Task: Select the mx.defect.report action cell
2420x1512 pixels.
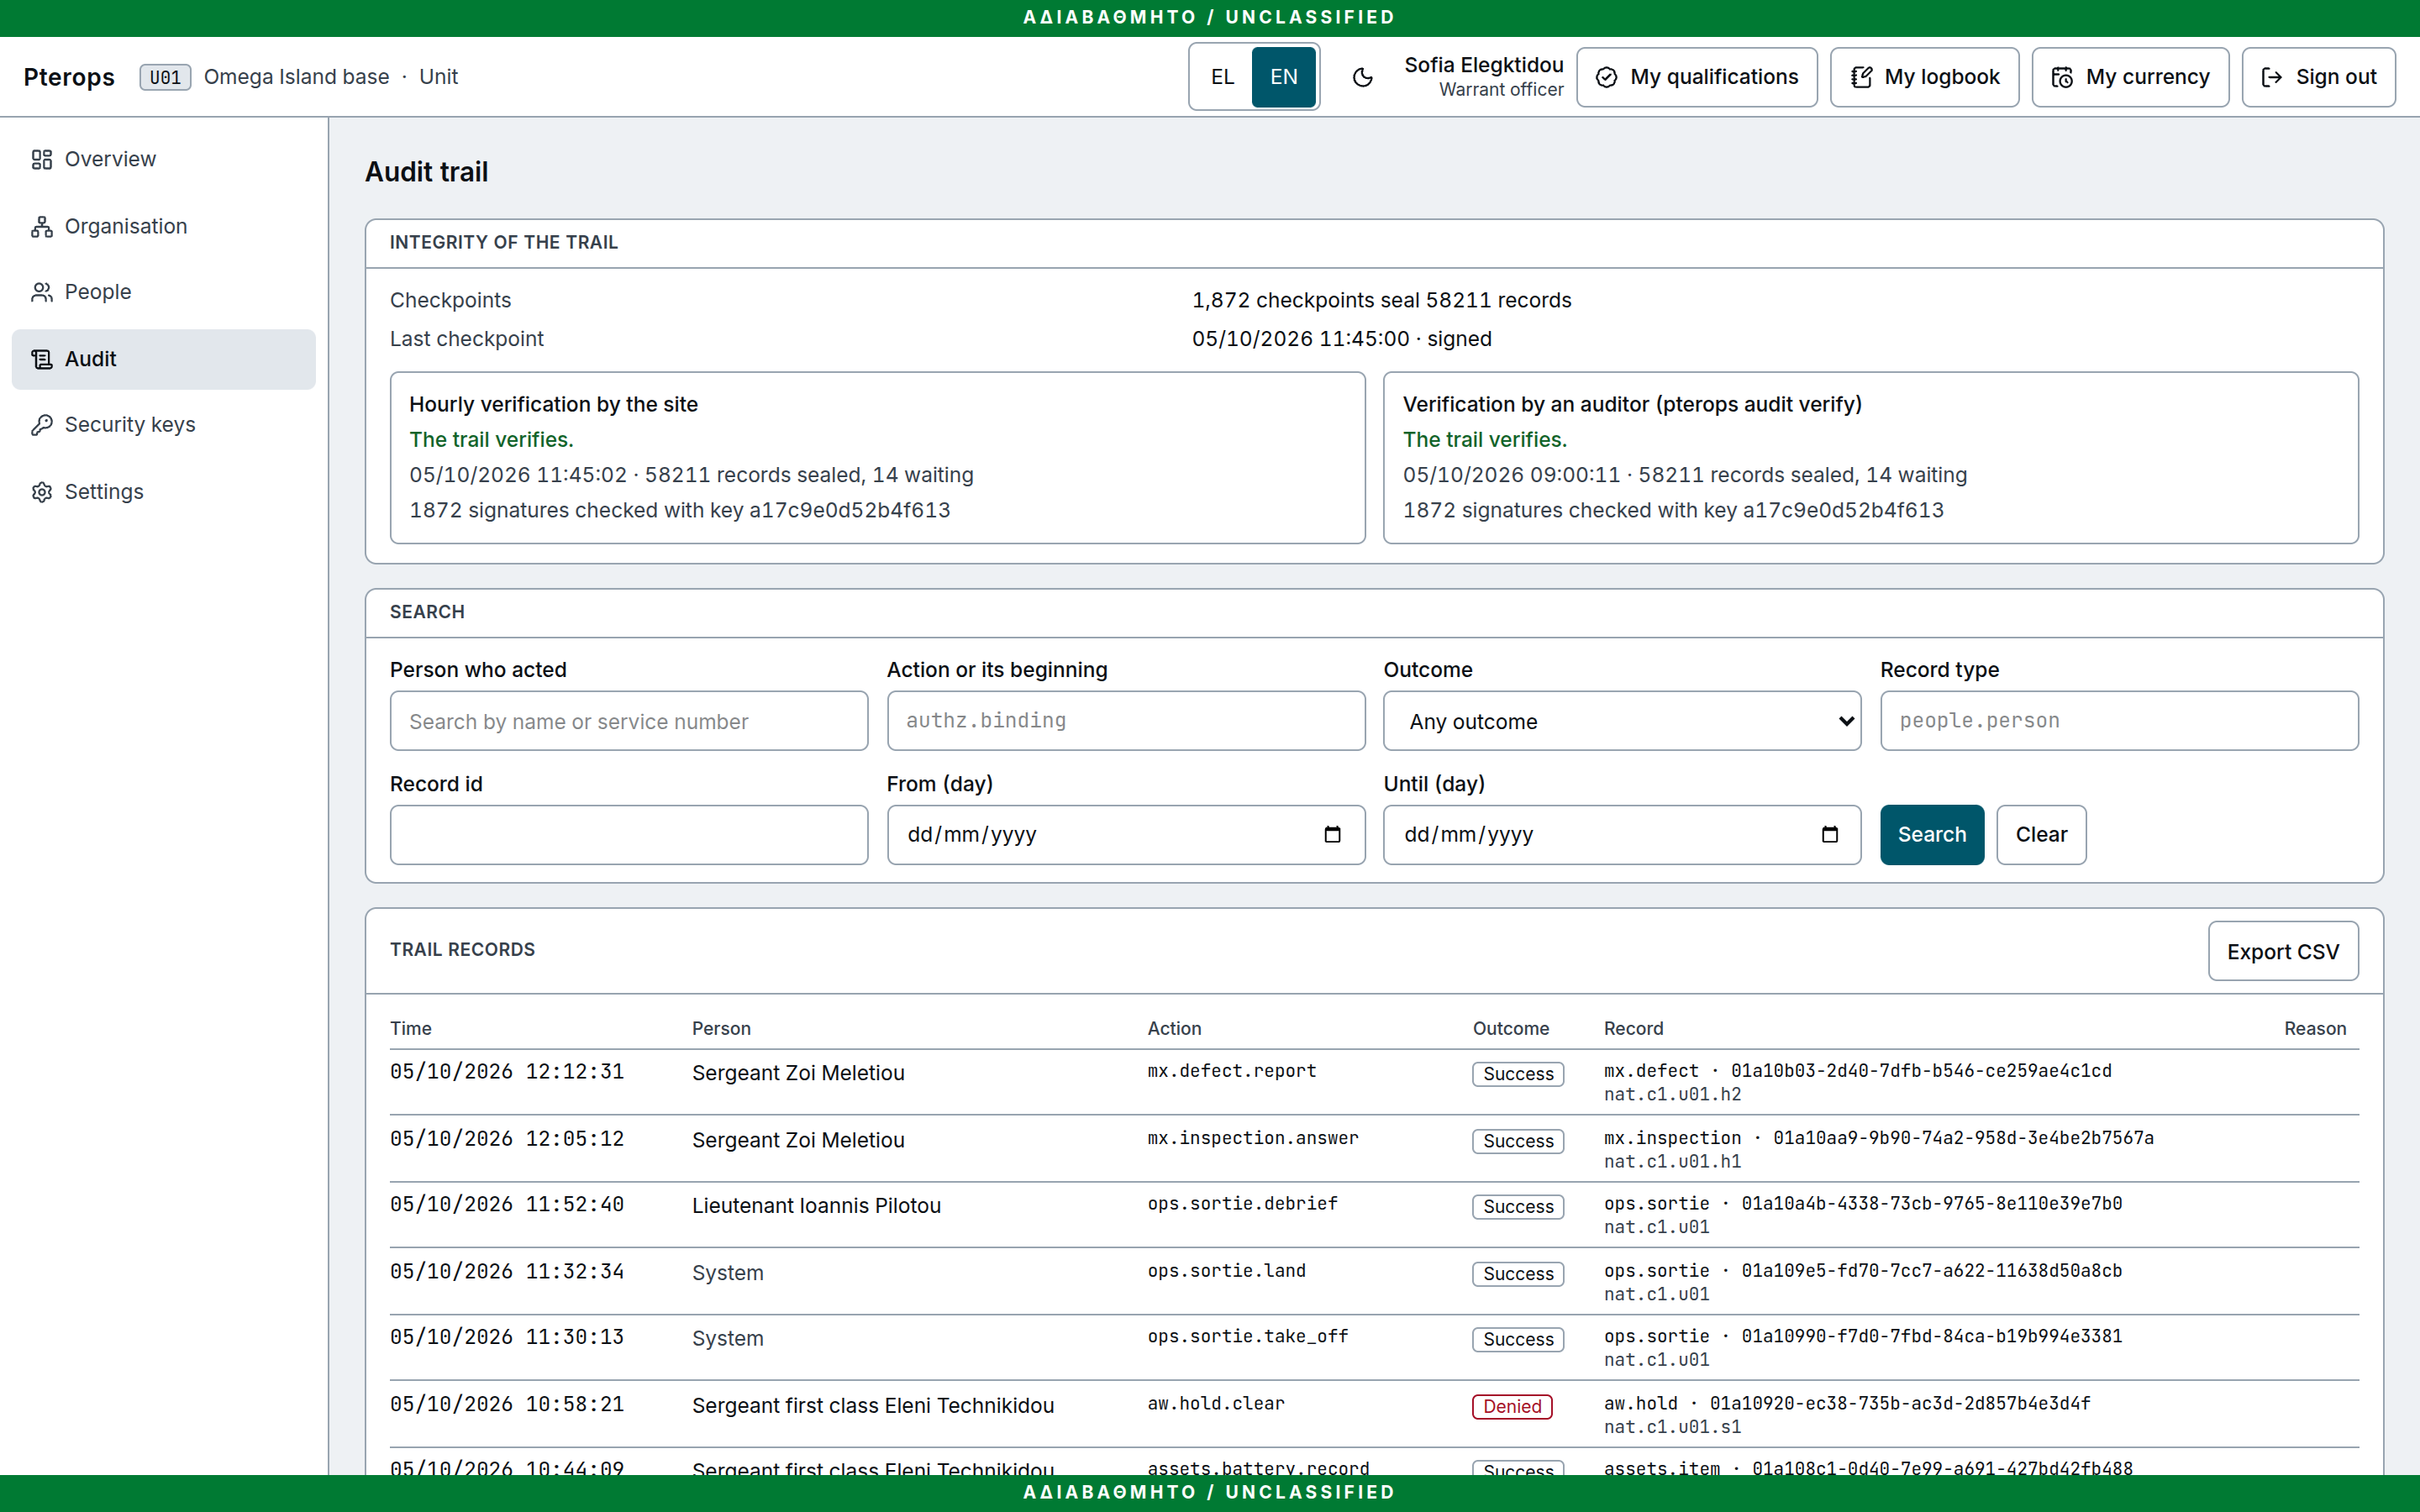Action: (1232, 1071)
